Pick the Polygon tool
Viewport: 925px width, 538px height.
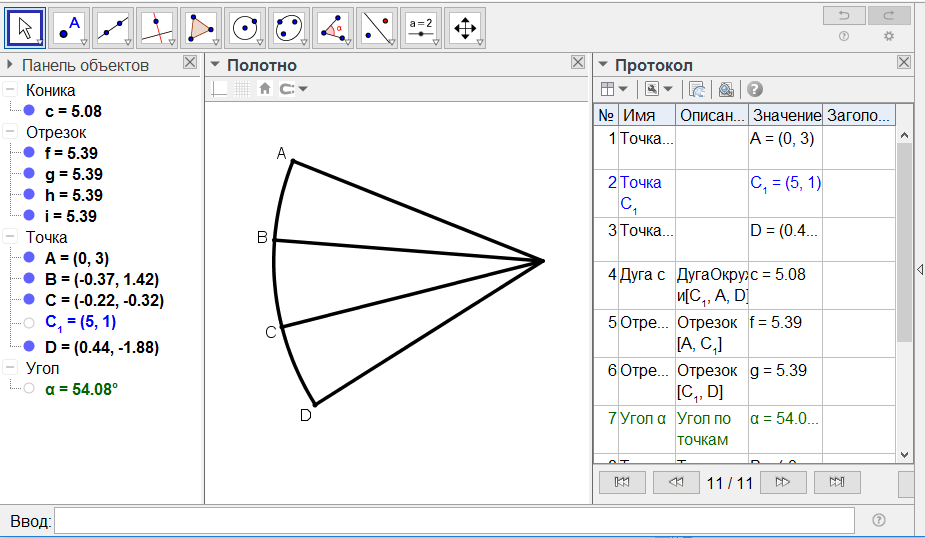pyautogui.click(x=201, y=27)
